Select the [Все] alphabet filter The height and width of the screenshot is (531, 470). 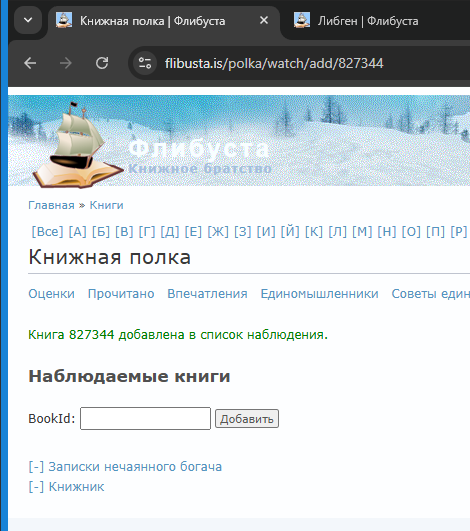[x=47, y=232]
